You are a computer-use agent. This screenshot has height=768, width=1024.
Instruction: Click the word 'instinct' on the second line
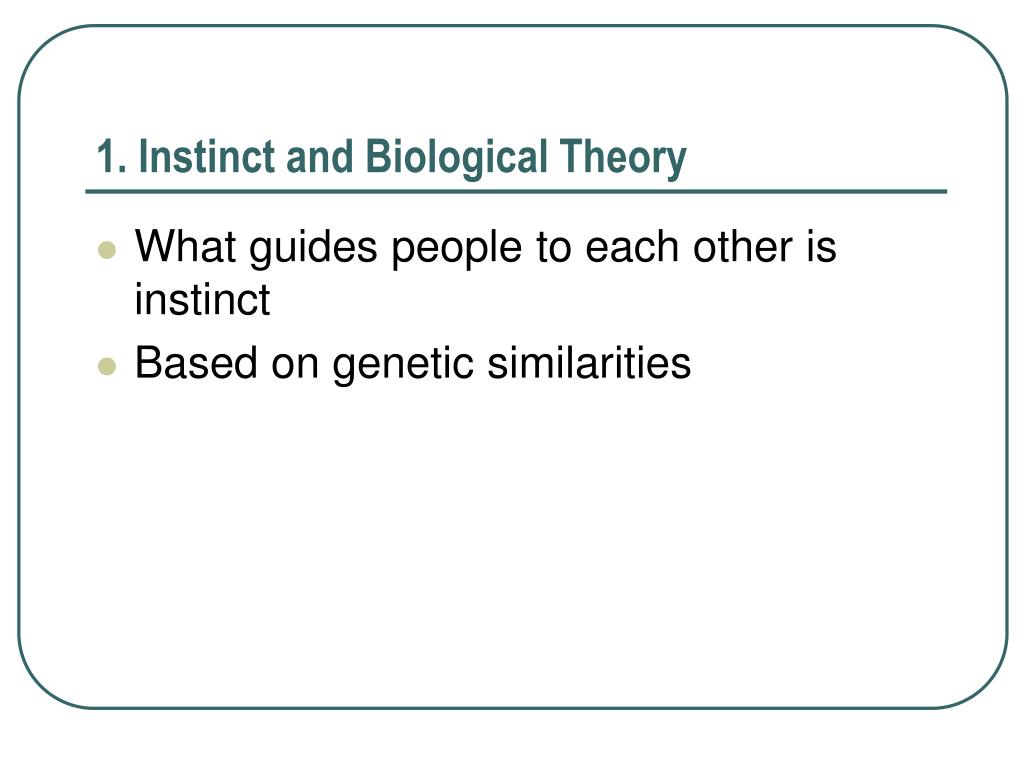tap(202, 299)
